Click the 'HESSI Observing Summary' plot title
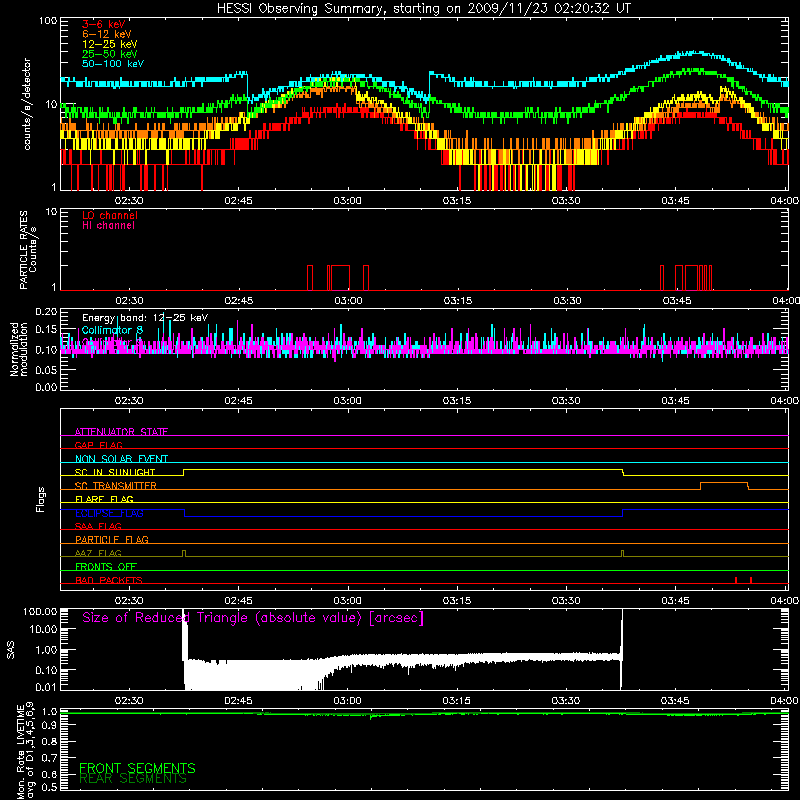 coord(423,9)
